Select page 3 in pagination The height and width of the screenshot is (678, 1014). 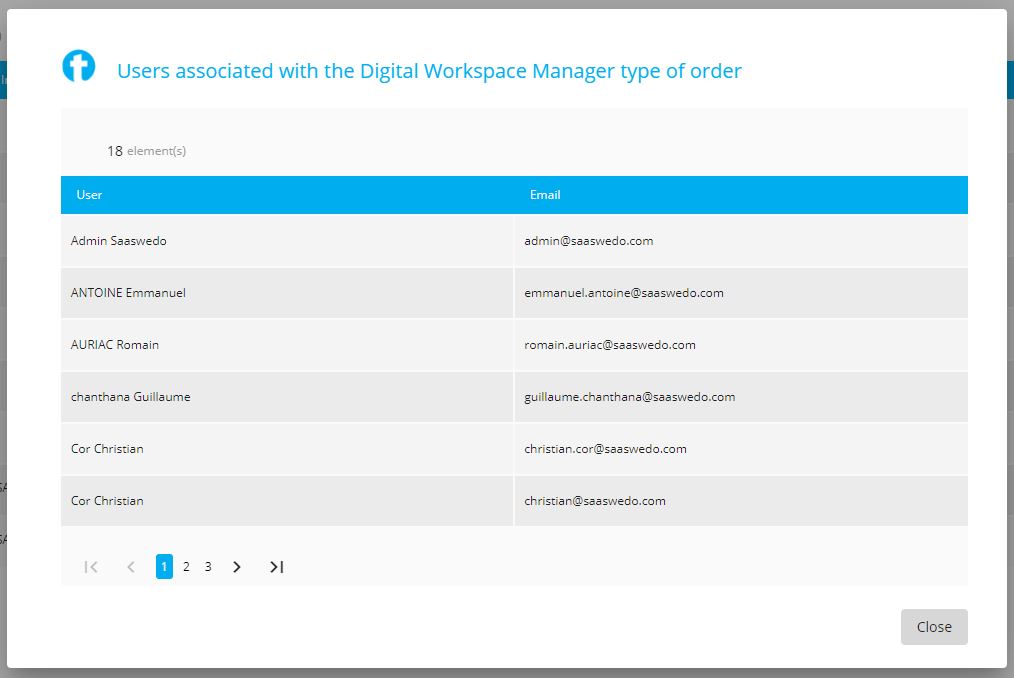(x=208, y=567)
